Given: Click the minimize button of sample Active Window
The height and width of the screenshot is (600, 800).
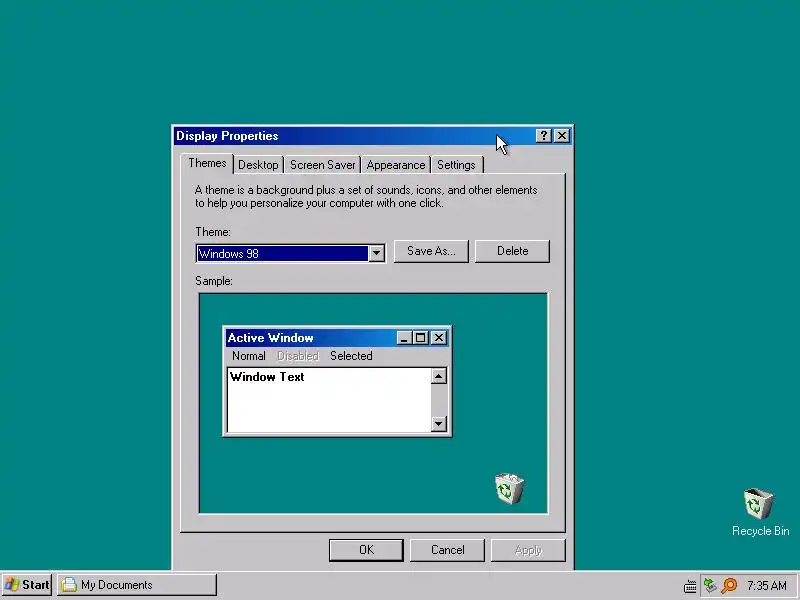Looking at the screenshot, I should coord(404,338).
